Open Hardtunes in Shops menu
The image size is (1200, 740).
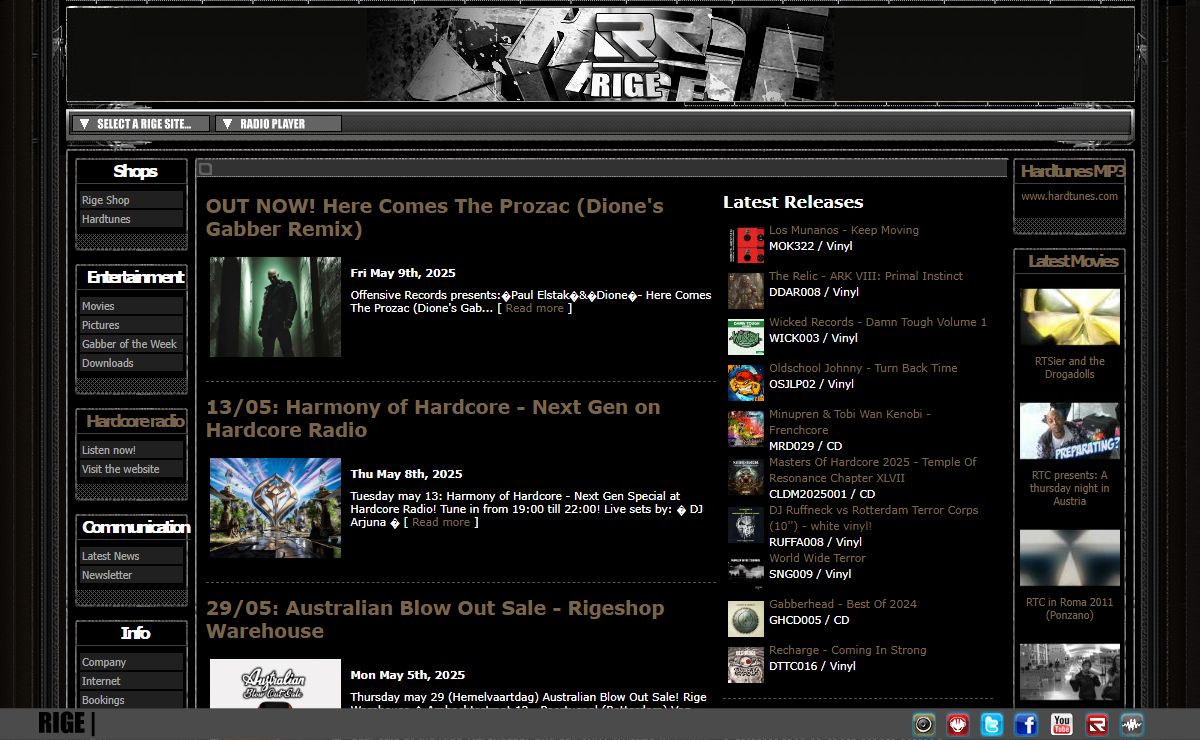pos(131,219)
